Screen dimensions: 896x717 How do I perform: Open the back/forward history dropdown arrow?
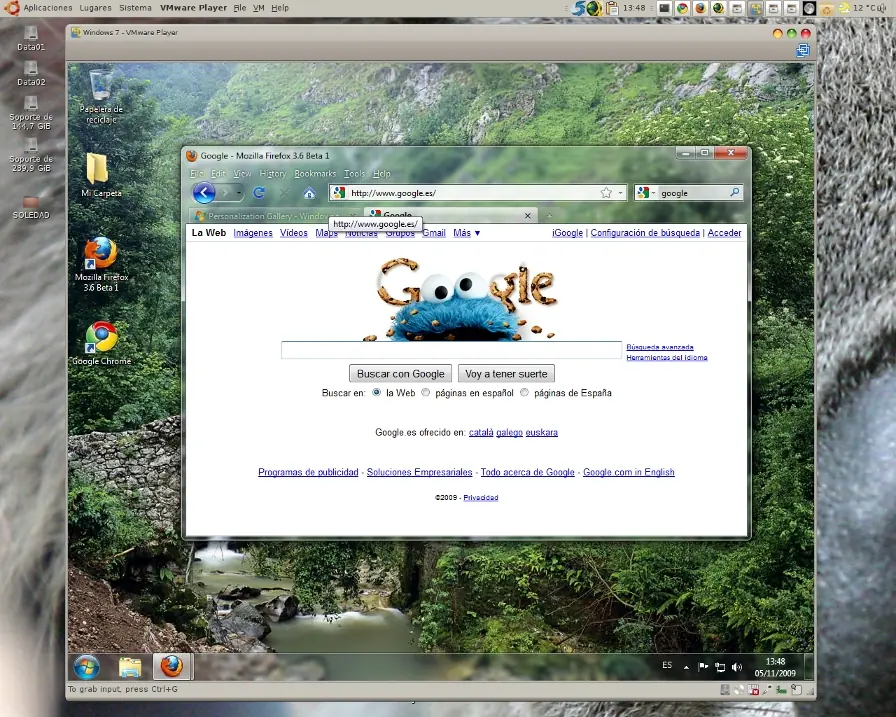click(239, 193)
